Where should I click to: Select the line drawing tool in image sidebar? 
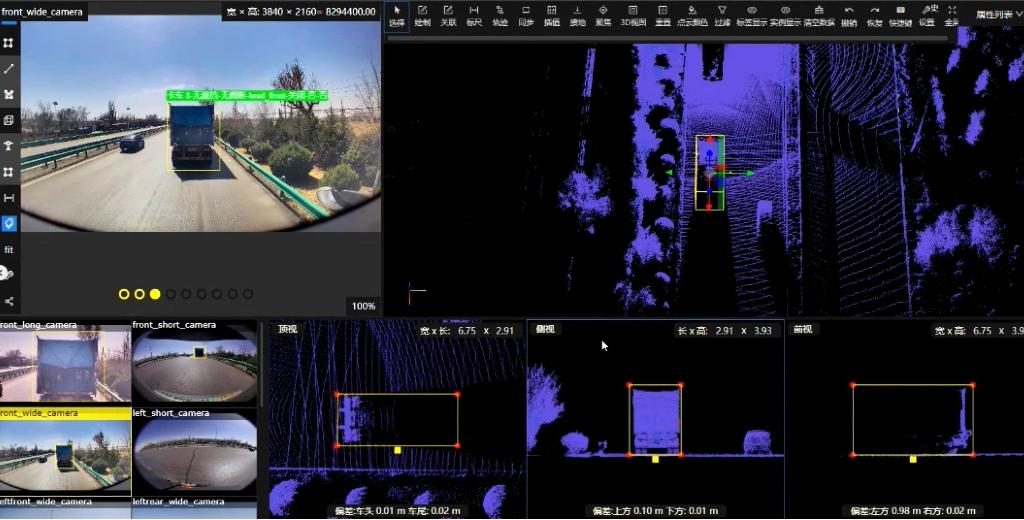8,69
